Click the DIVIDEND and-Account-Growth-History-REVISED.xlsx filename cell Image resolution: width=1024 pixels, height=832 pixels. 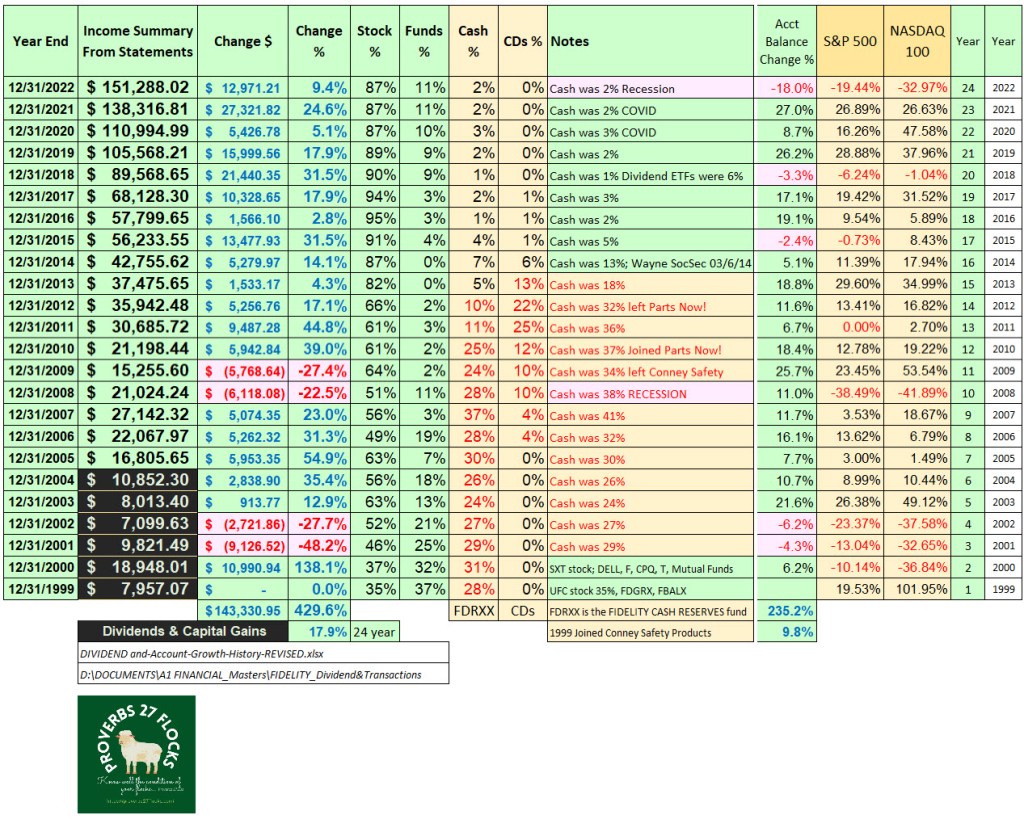point(263,653)
